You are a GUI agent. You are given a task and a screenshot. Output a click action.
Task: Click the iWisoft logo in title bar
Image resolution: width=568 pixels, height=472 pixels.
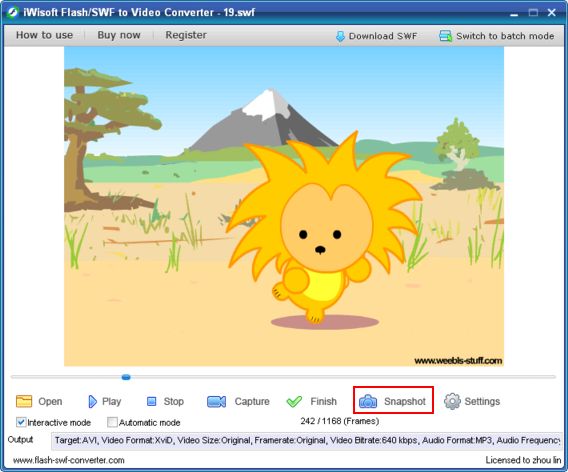[x=12, y=12]
